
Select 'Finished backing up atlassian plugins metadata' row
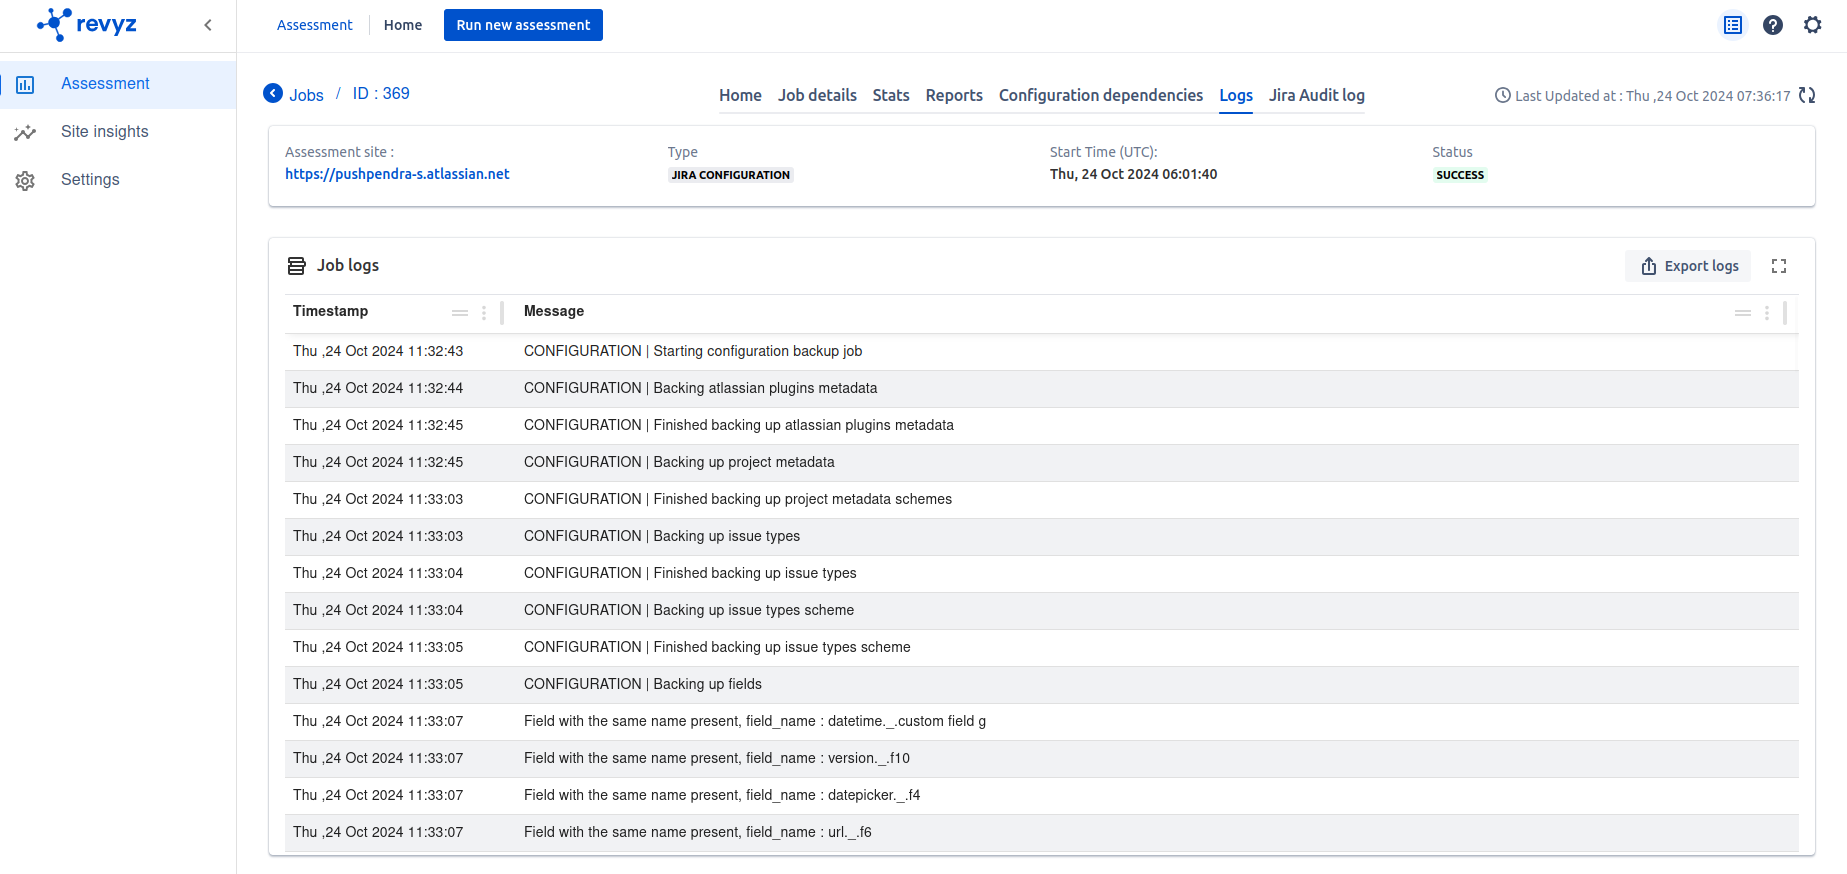coord(1041,426)
